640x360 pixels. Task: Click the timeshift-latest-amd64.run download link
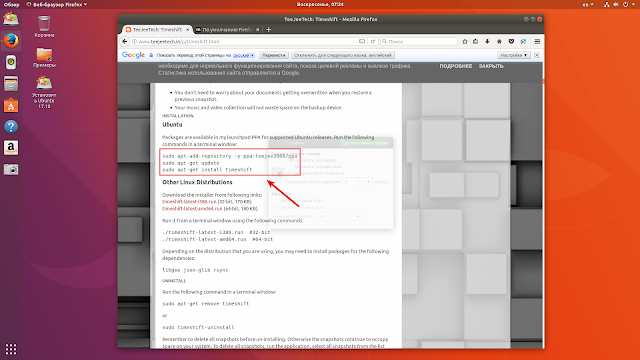[x=192, y=208]
